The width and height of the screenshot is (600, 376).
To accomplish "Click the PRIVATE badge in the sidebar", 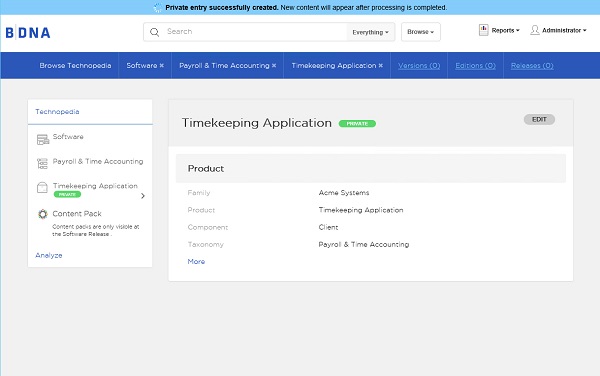I will click(67, 194).
